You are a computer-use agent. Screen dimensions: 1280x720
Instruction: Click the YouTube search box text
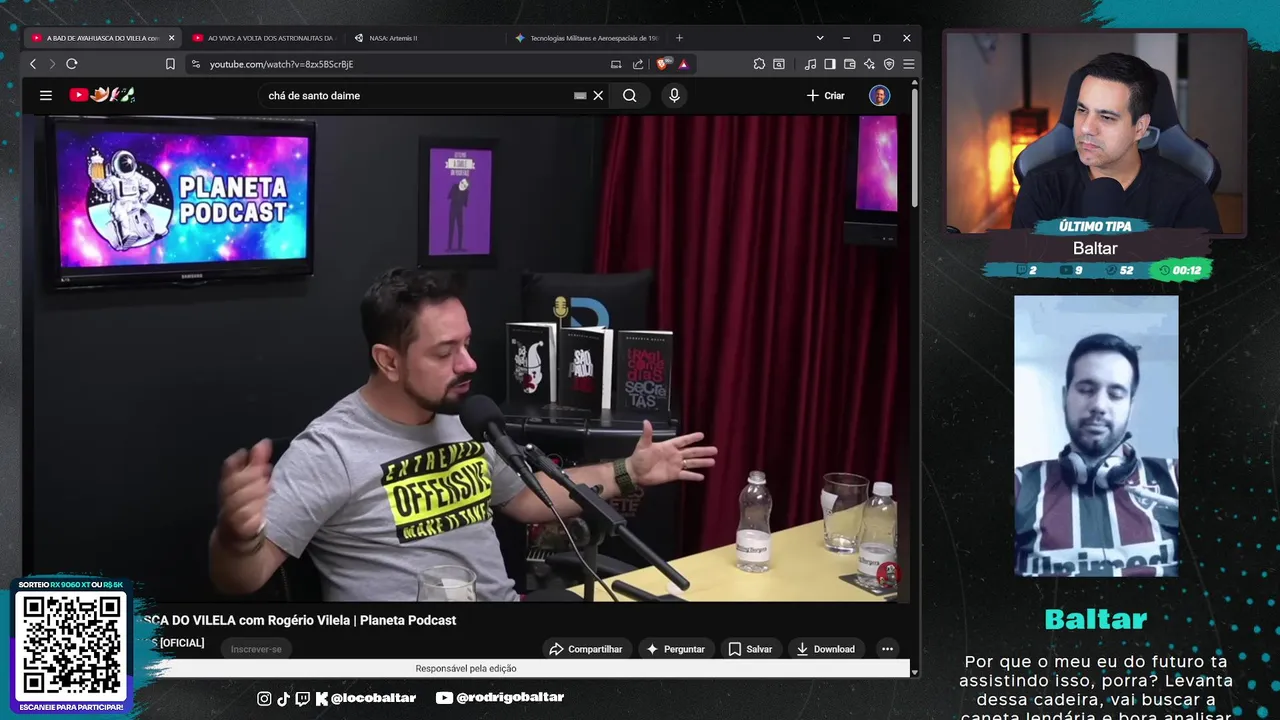pos(314,96)
